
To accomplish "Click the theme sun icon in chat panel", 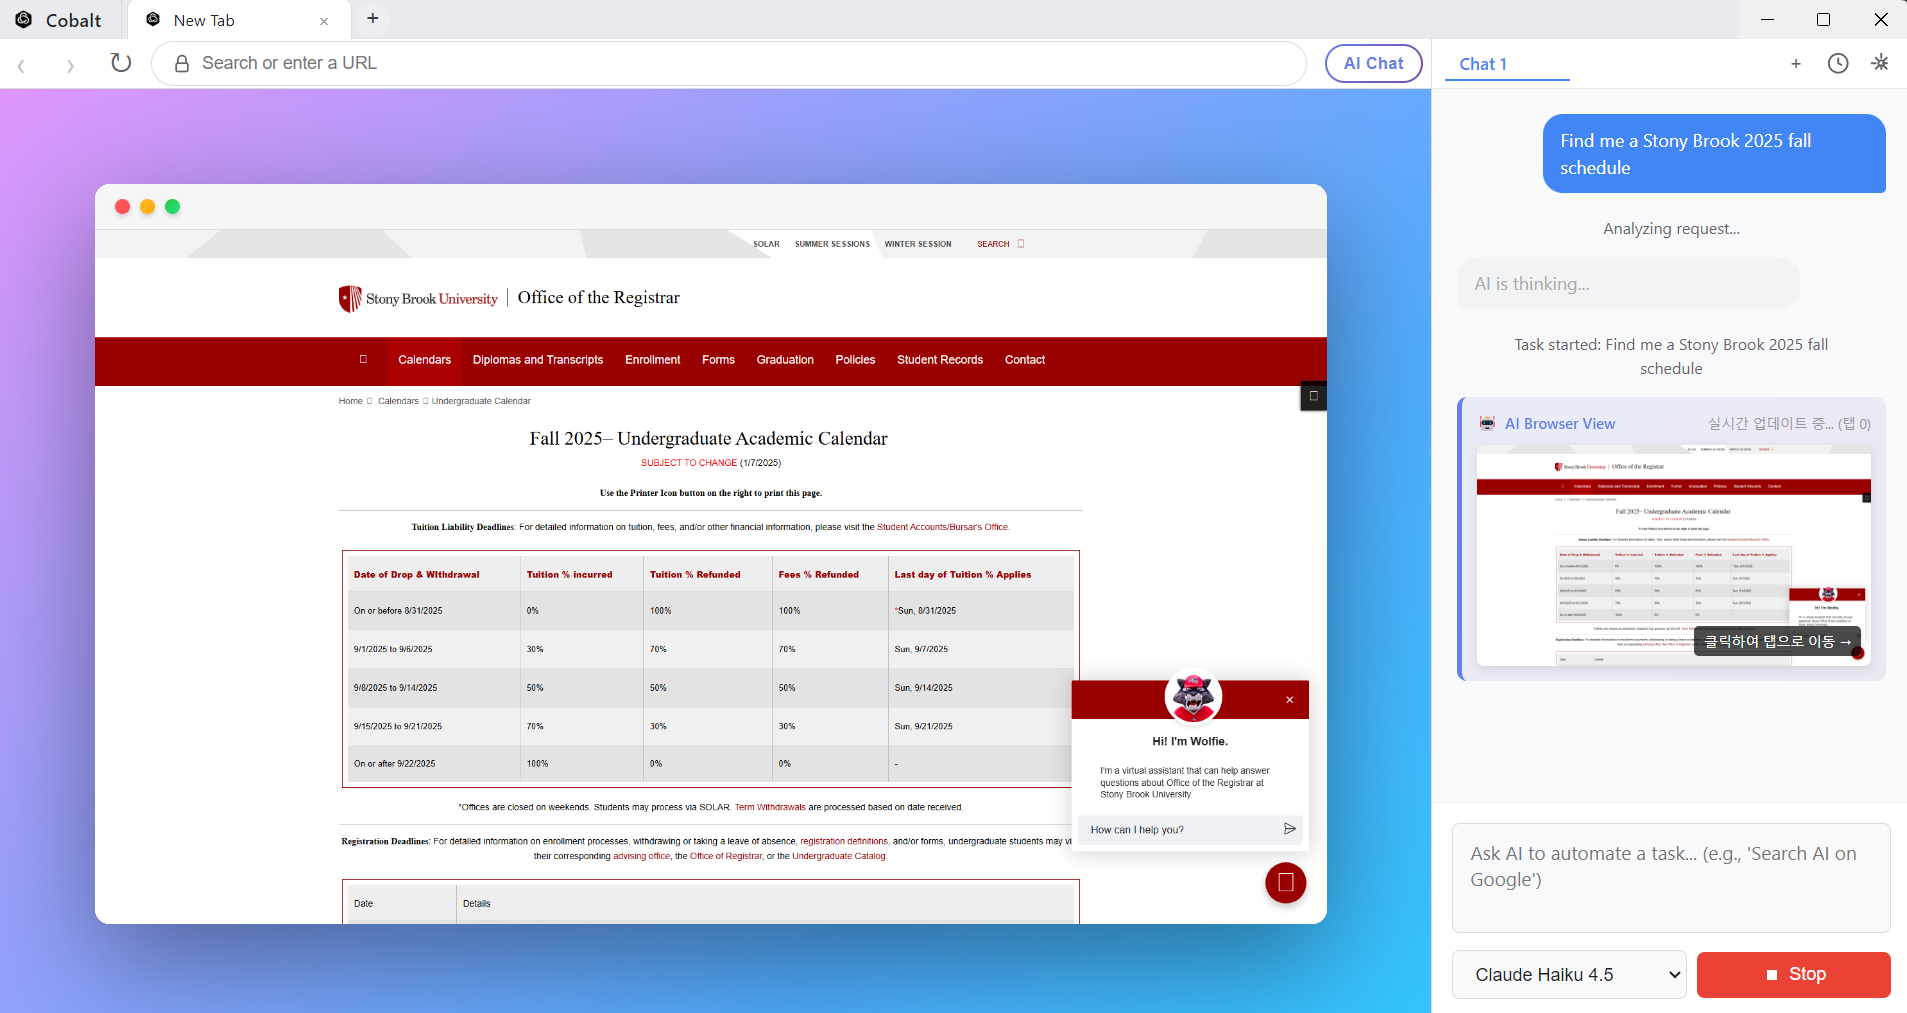I will click(1880, 63).
